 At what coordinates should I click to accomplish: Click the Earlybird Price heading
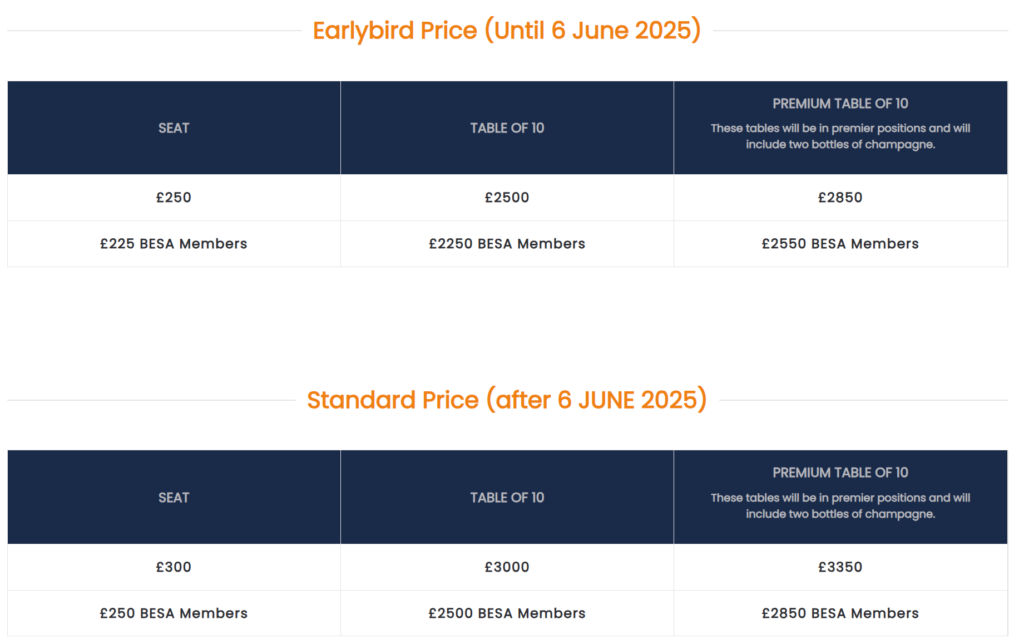[x=506, y=31]
